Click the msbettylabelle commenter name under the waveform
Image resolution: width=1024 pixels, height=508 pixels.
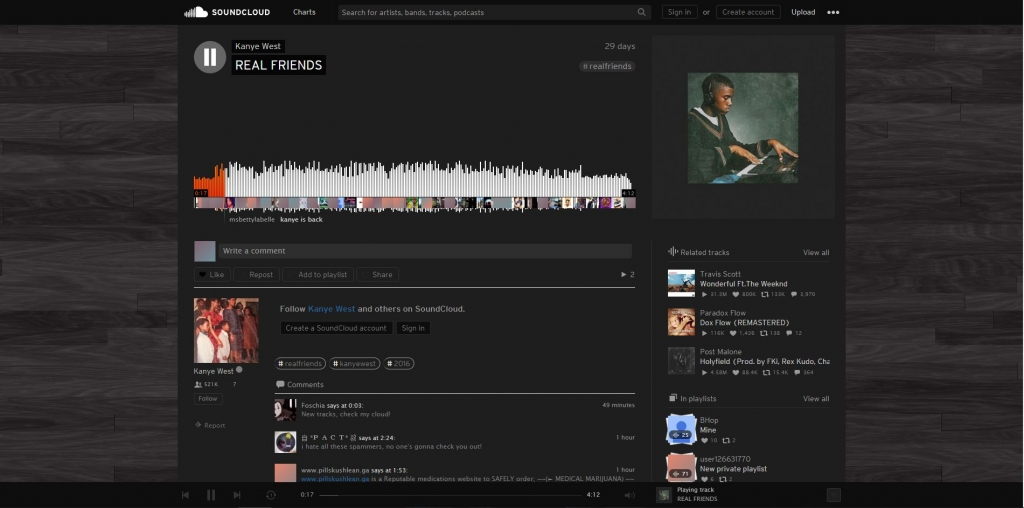click(251, 219)
